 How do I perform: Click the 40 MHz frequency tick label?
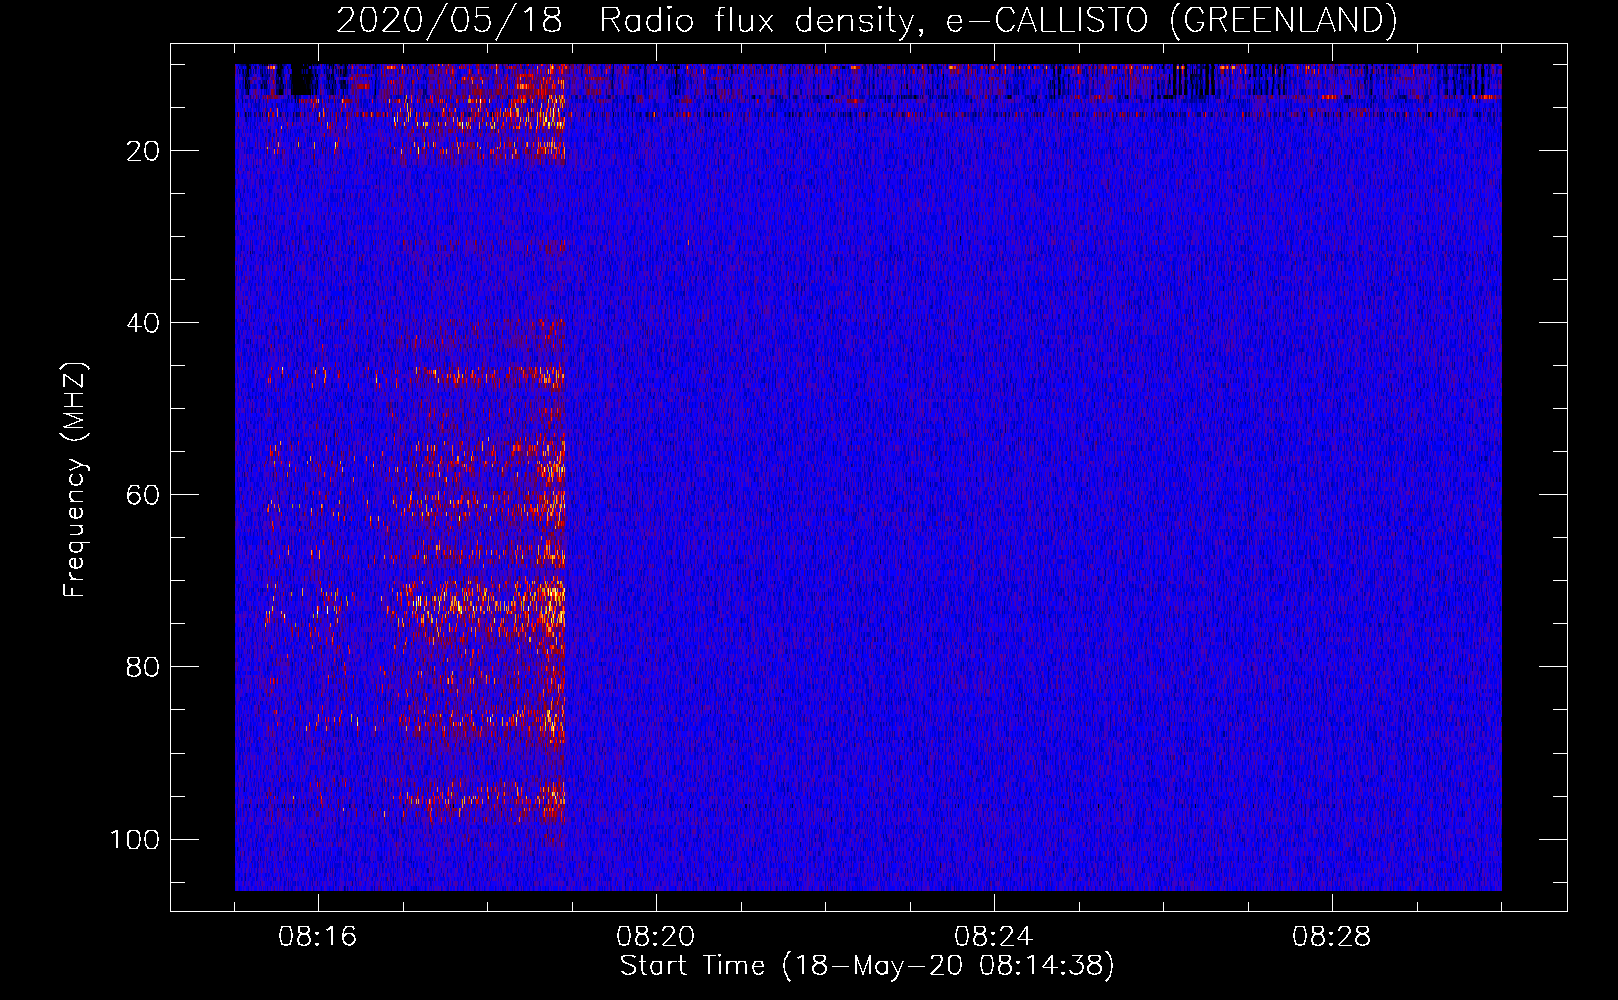click(143, 323)
